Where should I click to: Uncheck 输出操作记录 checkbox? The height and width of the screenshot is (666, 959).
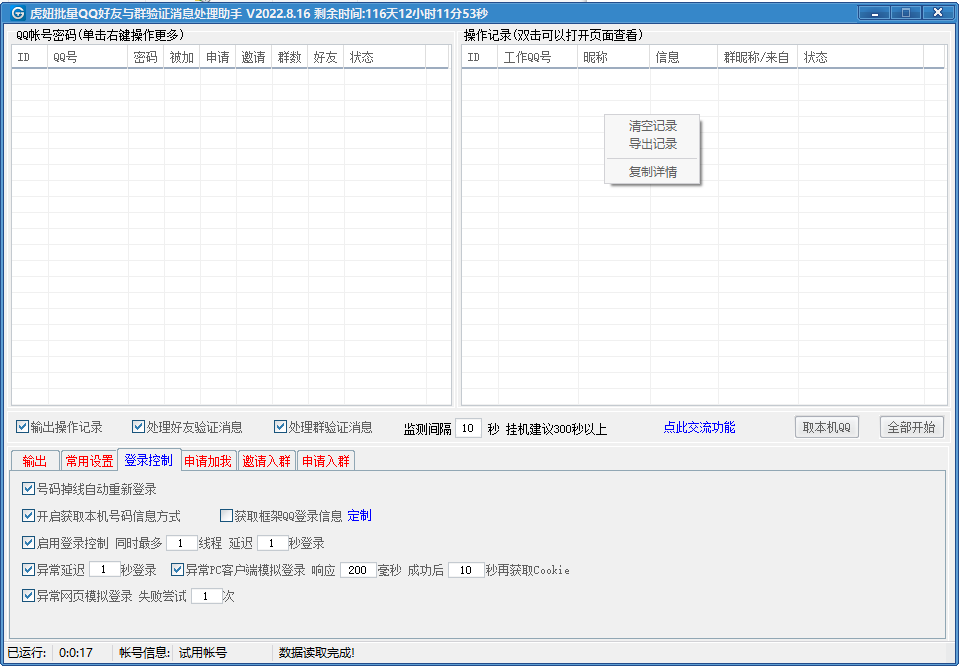tap(23, 427)
